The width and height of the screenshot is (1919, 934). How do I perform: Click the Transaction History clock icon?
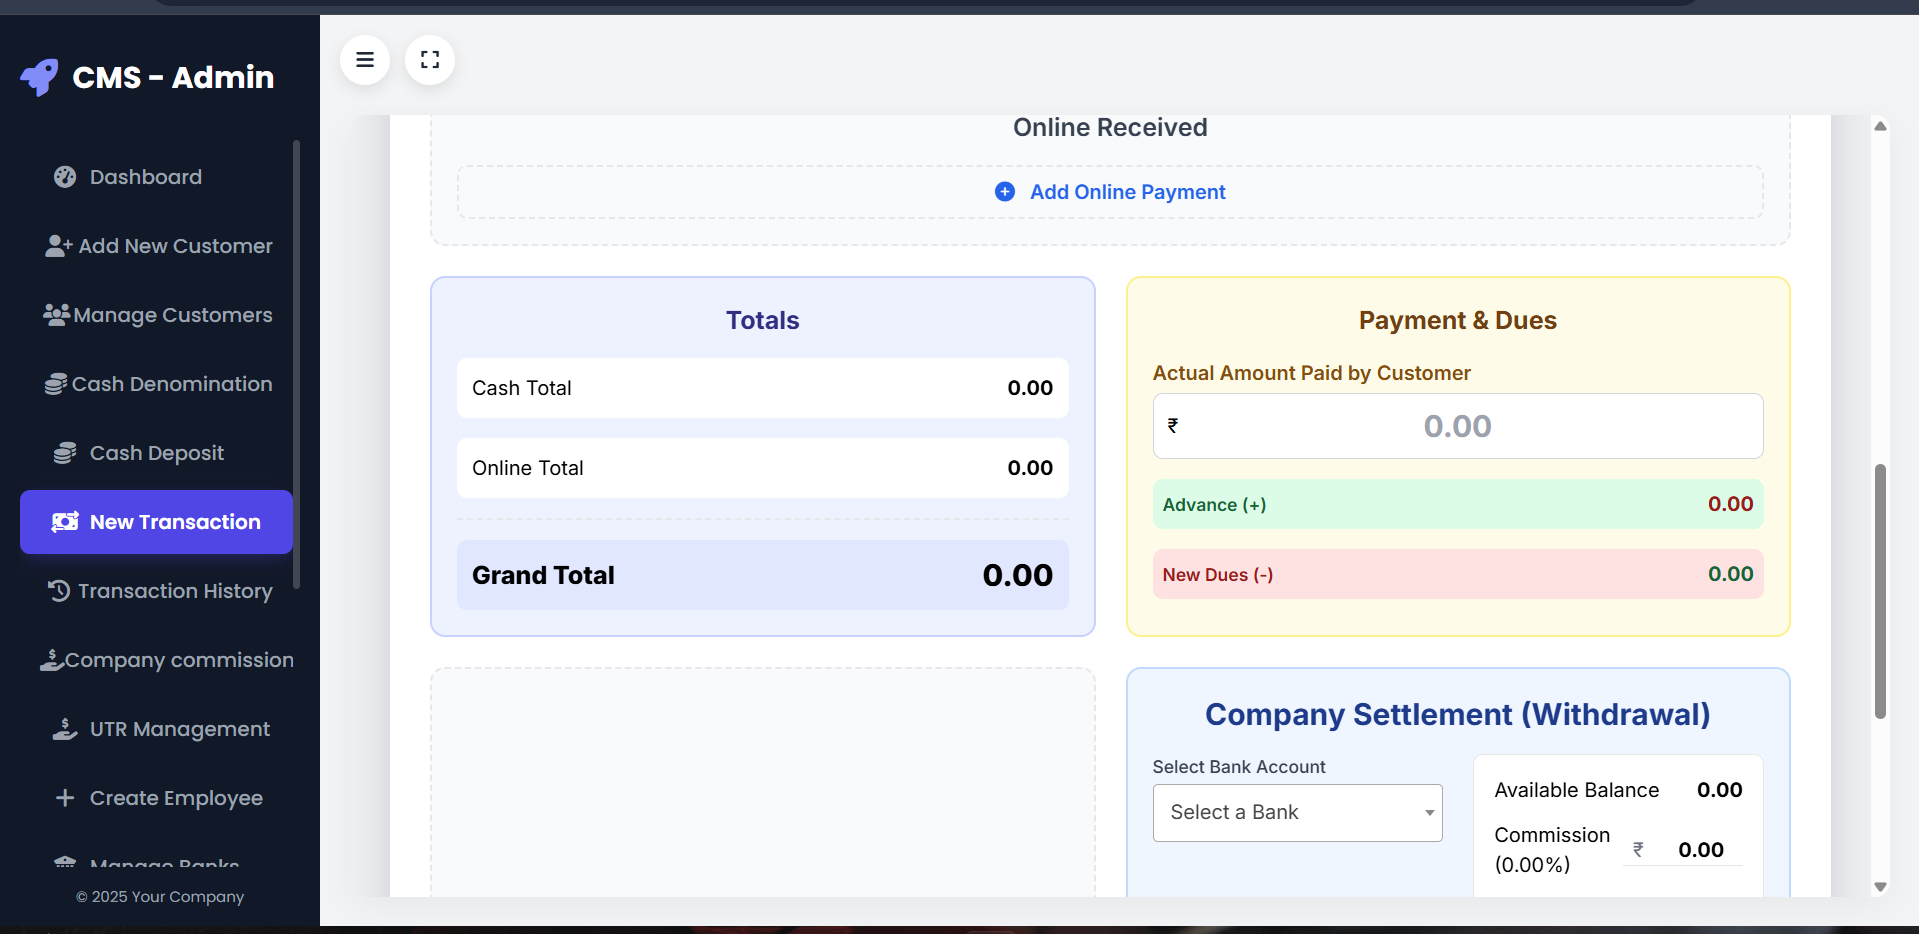(59, 591)
